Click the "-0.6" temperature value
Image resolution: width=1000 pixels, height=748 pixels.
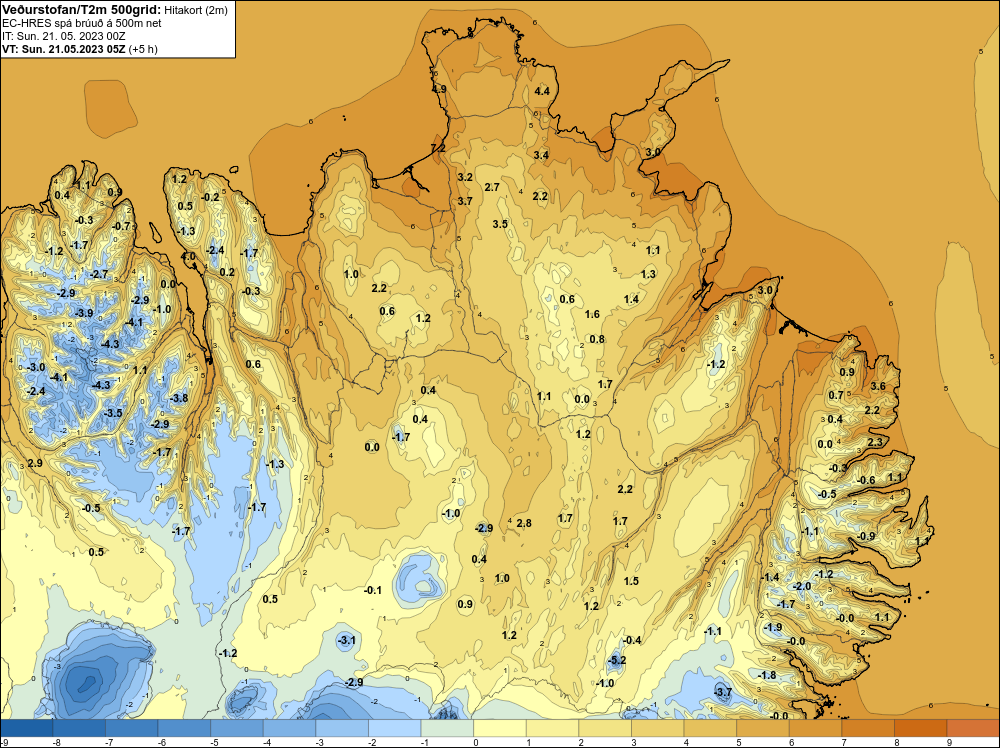click(865, 480)
